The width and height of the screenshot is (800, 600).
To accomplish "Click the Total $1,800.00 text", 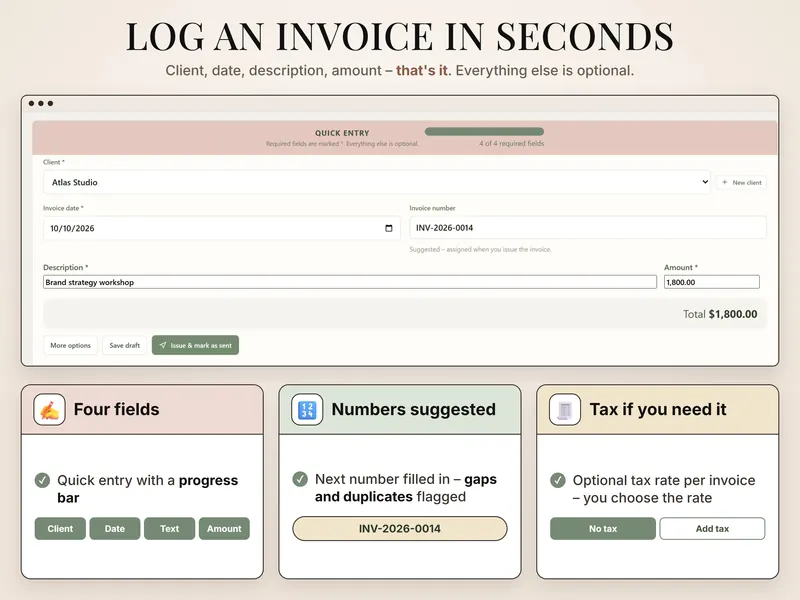I will coord(720,314).
